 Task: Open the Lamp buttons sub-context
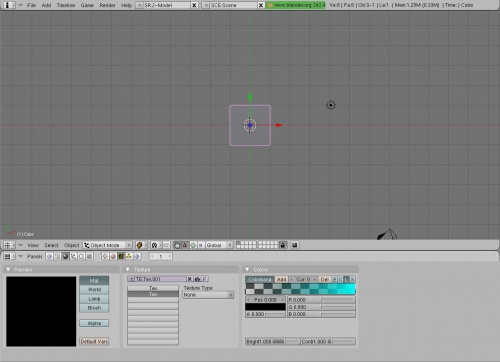tap(105, 256)
